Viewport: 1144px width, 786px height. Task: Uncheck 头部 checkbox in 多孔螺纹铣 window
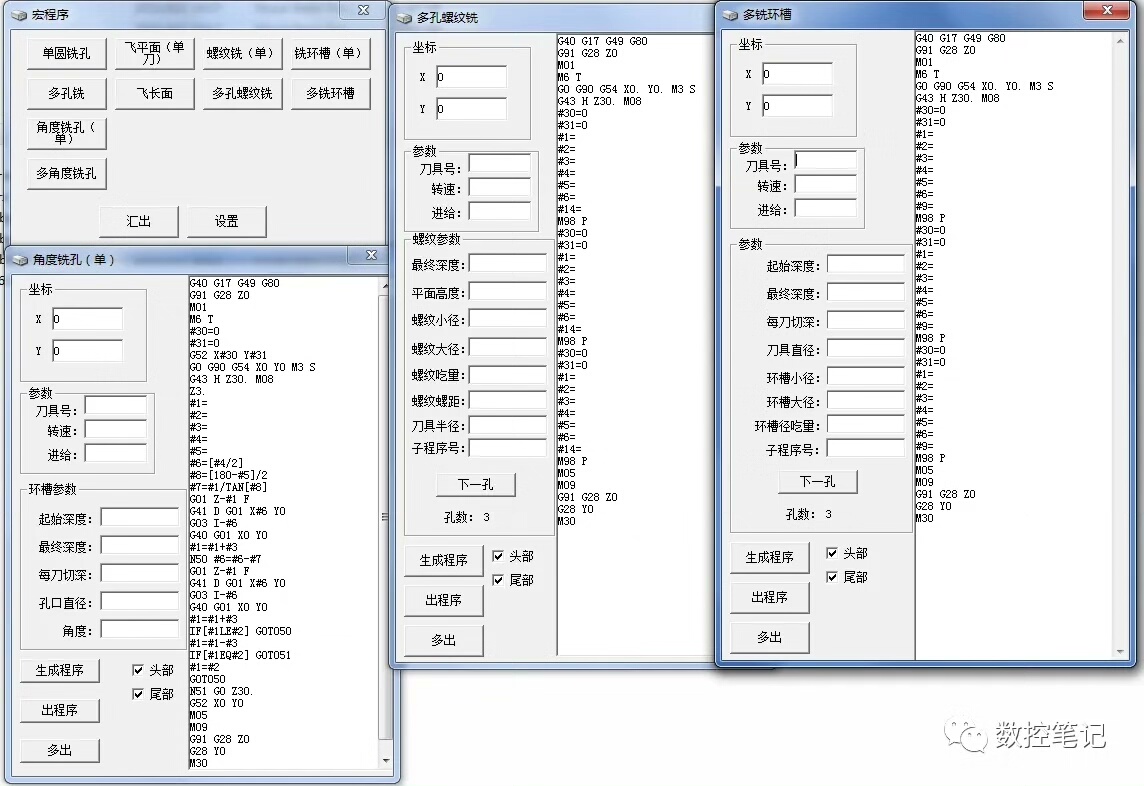498,556
